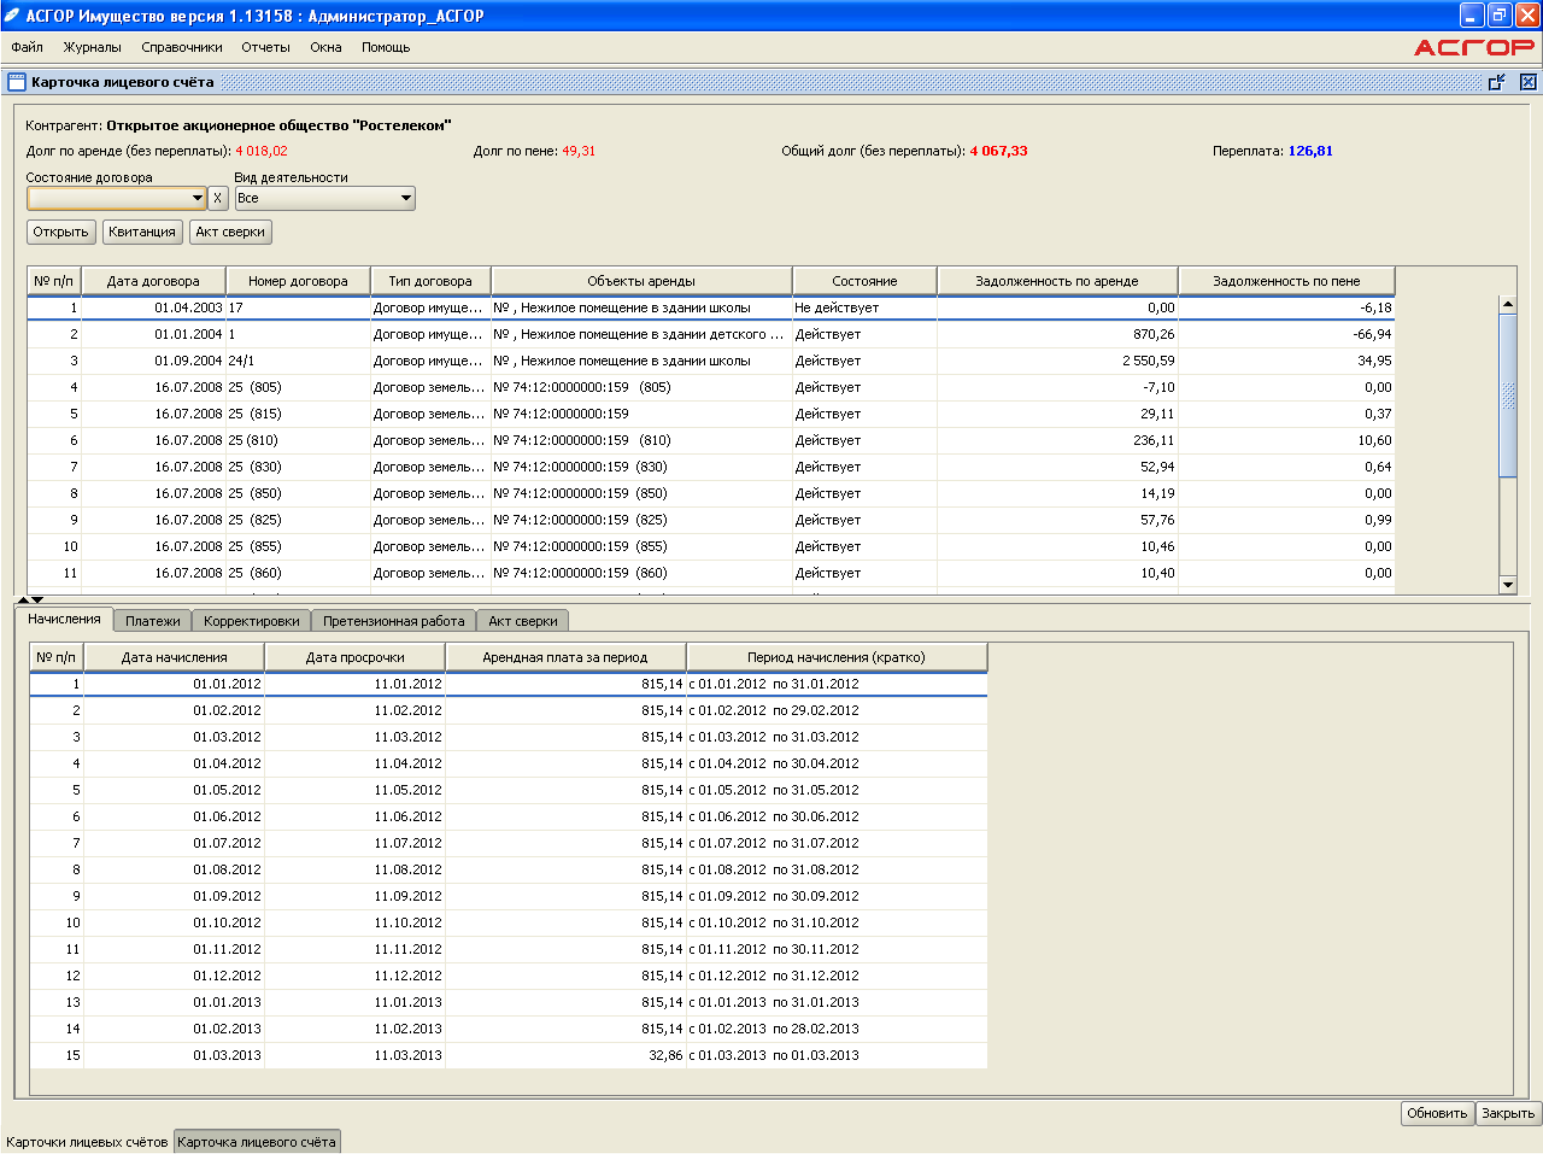Viewport: 1543px width, 1154px height.
Task: Click the 'Дата начисления' column header
Action: point(174,657)
